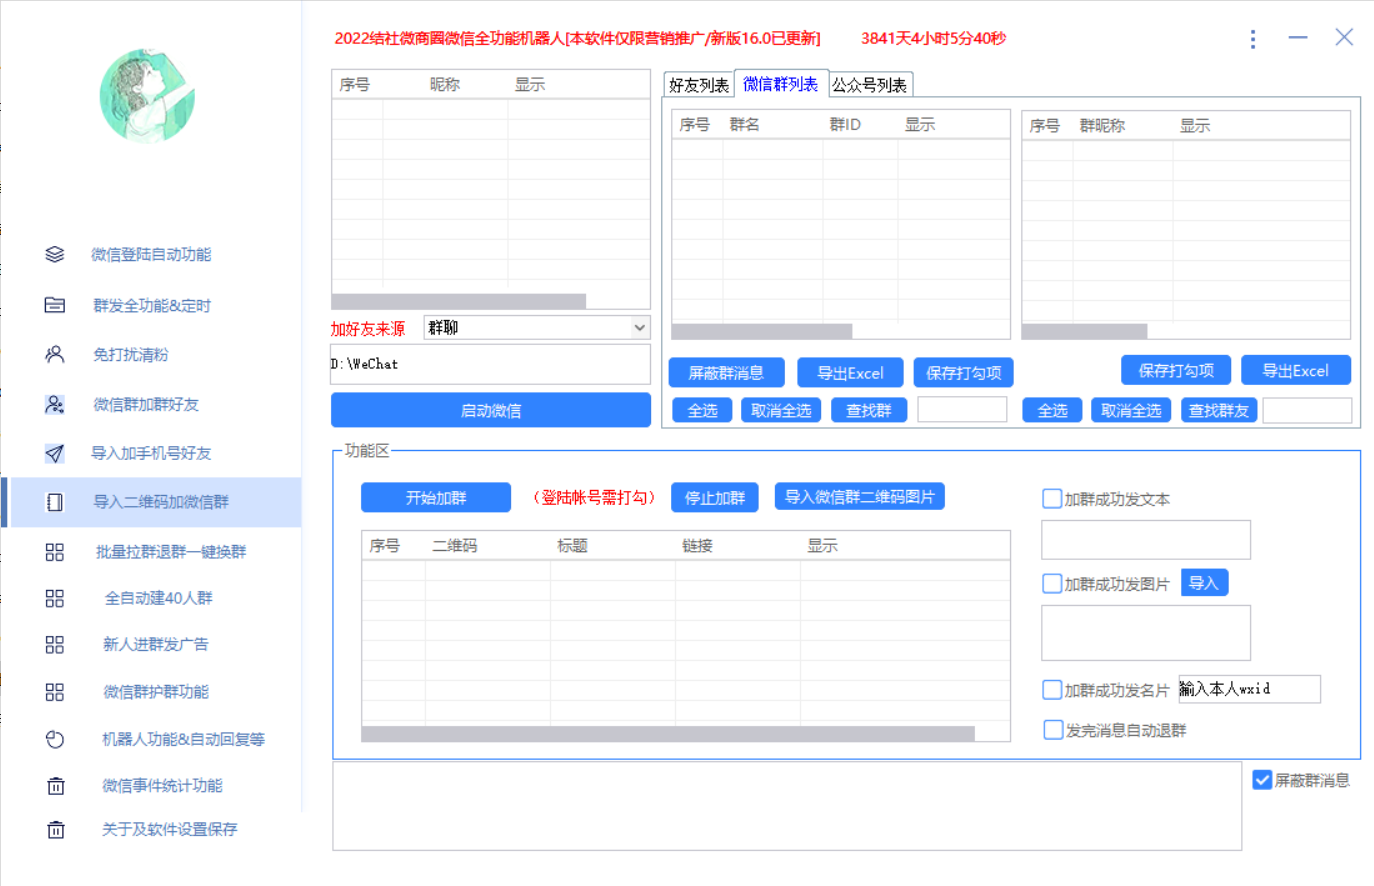This screenshot has height=886, width=1374.
Task: Click the 微信事件统计功能 trash-style icon
Action: tap(55, 786)
